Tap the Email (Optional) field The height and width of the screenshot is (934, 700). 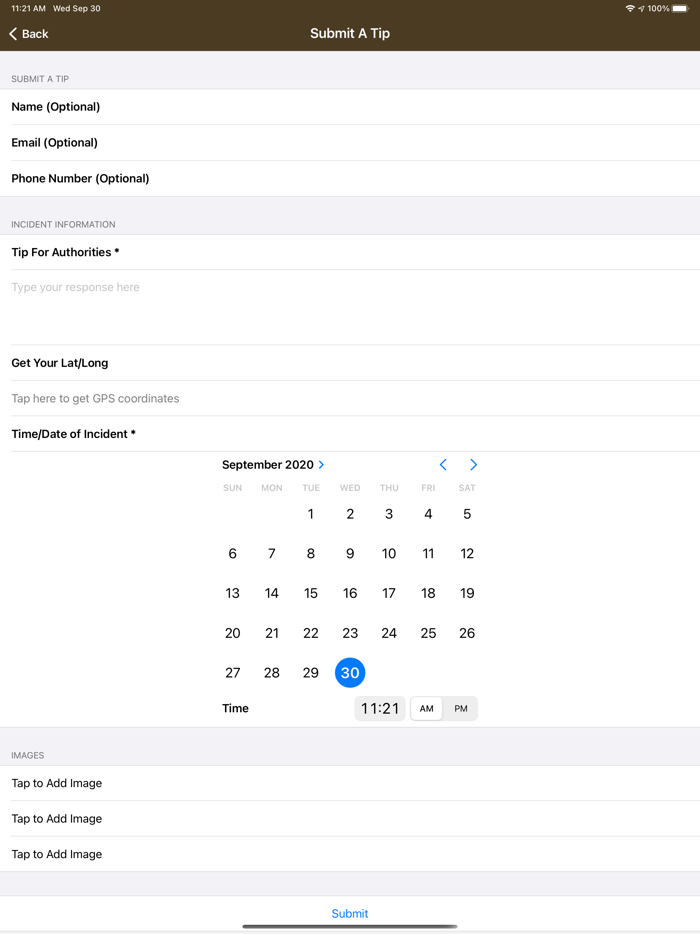click(350, 142)
